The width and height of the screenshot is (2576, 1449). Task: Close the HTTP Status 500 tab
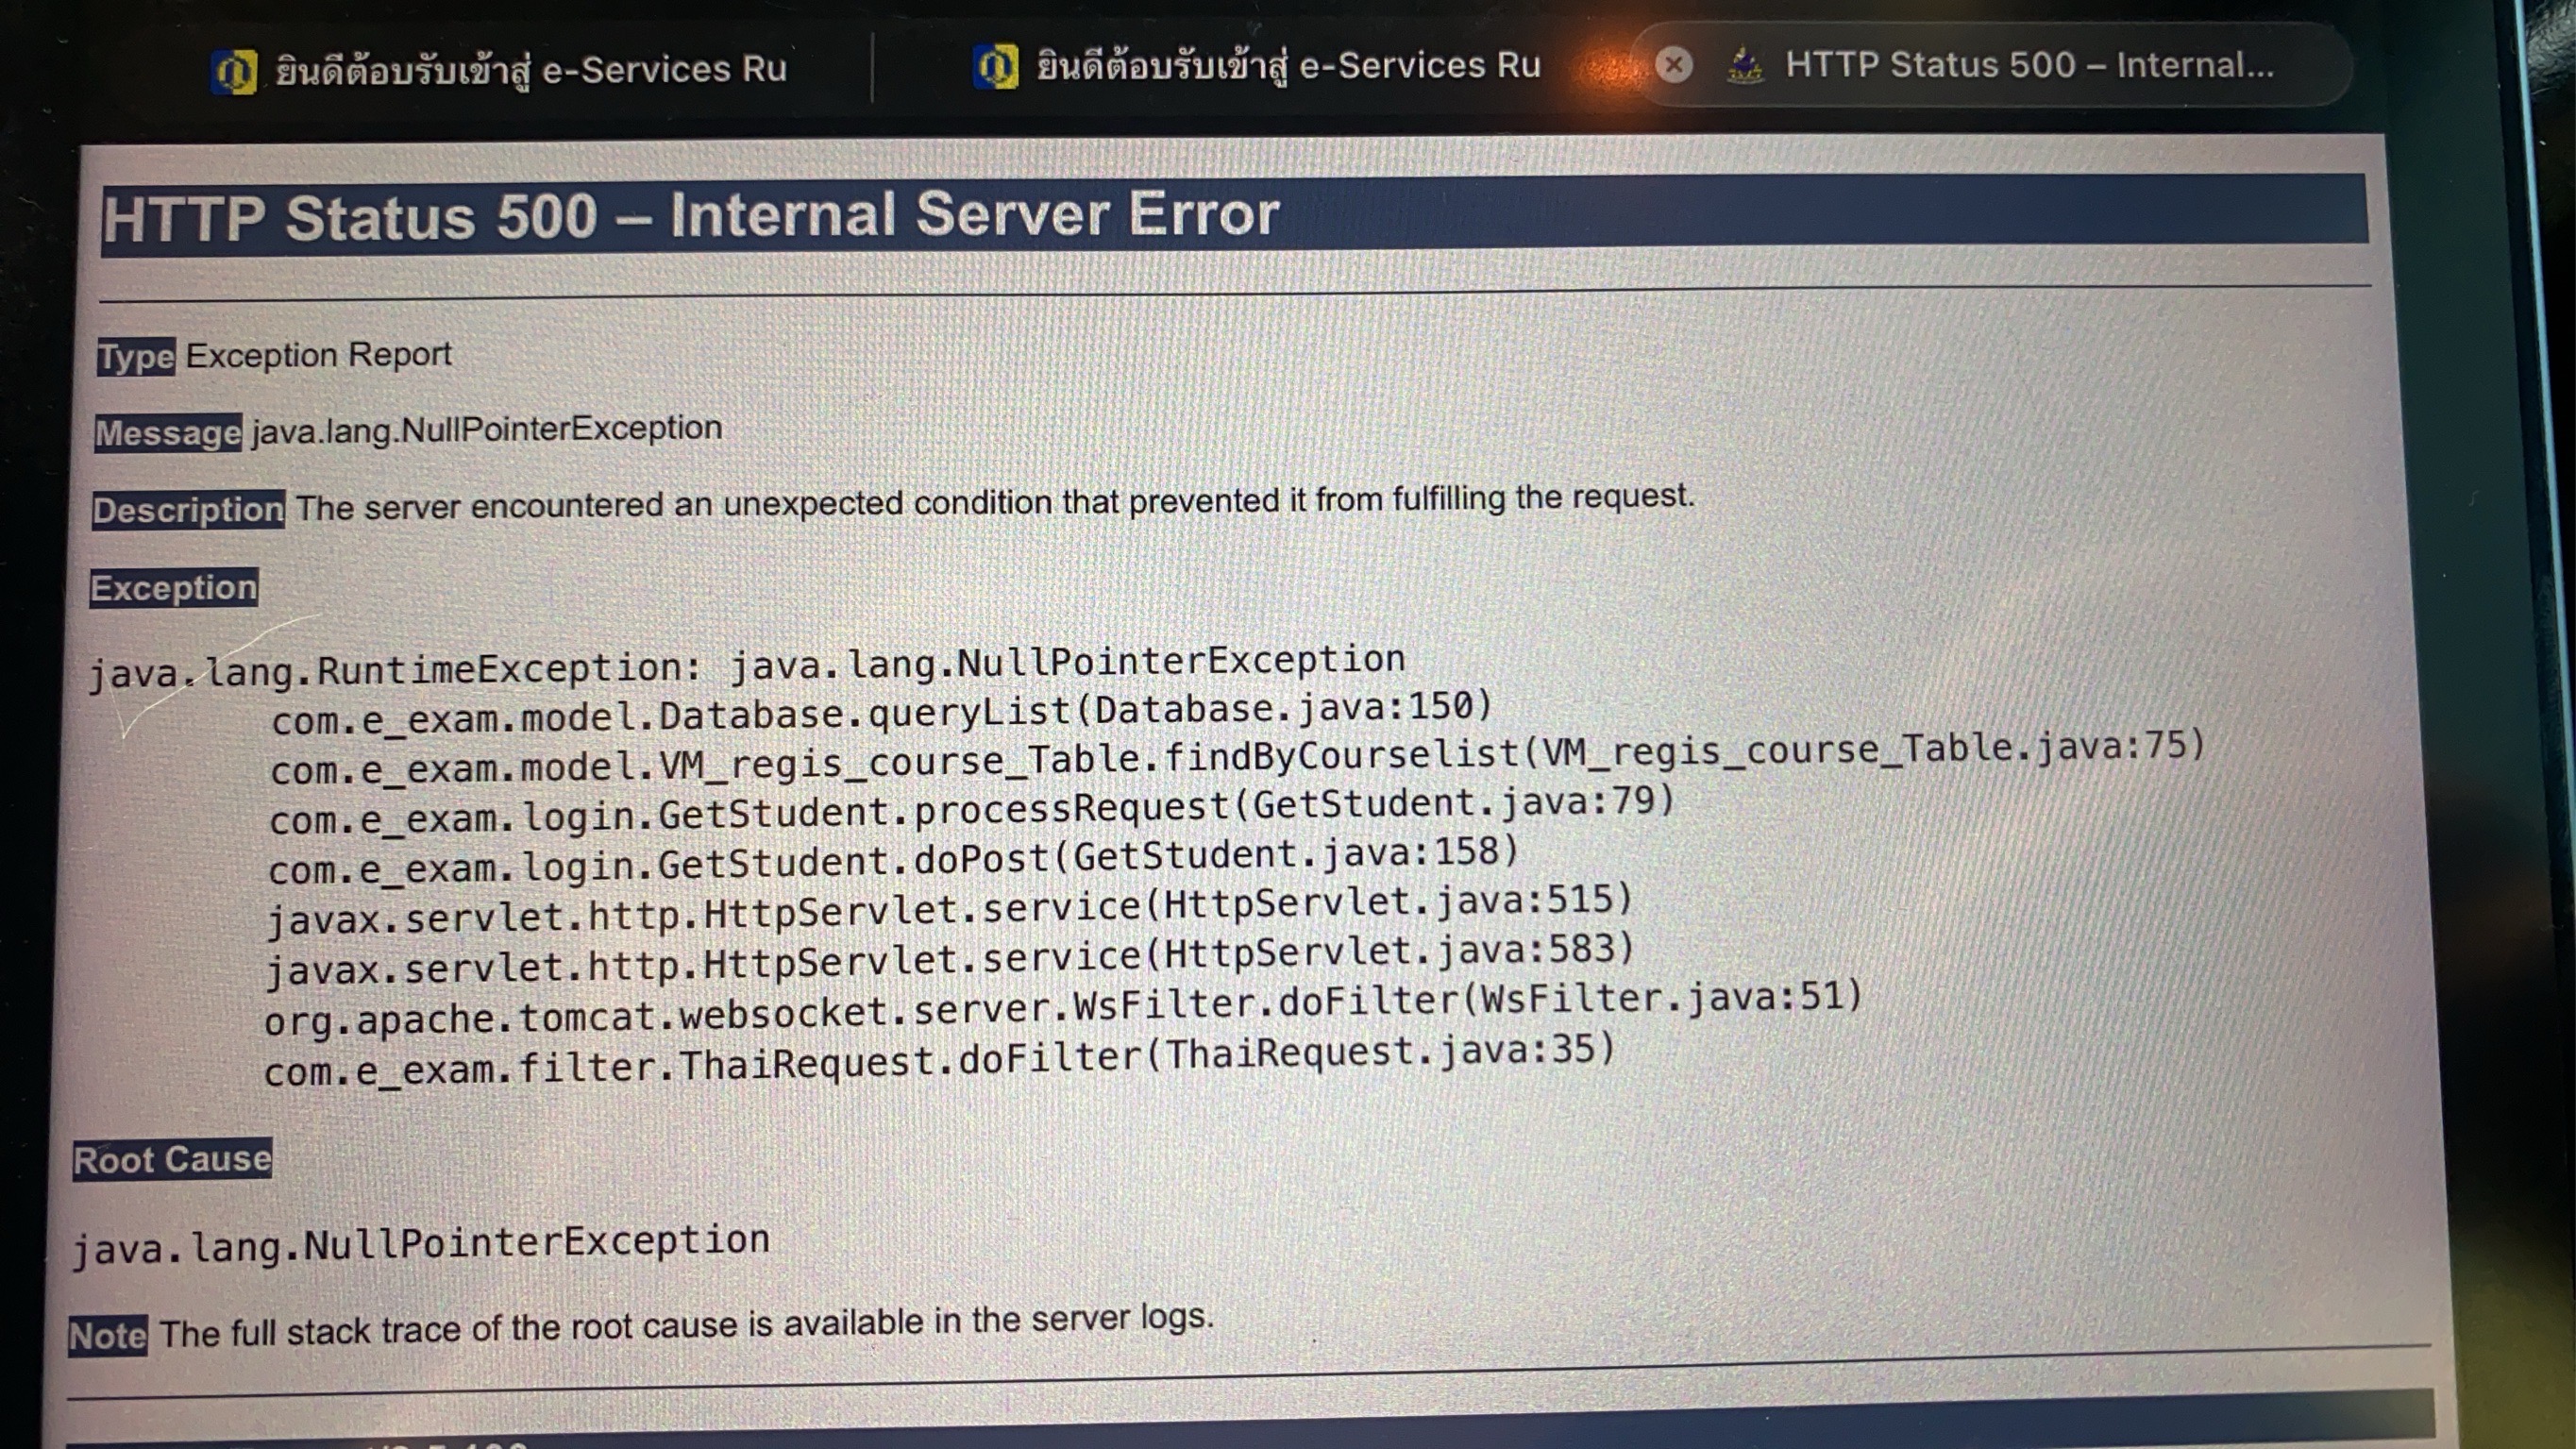point(1674,65)
